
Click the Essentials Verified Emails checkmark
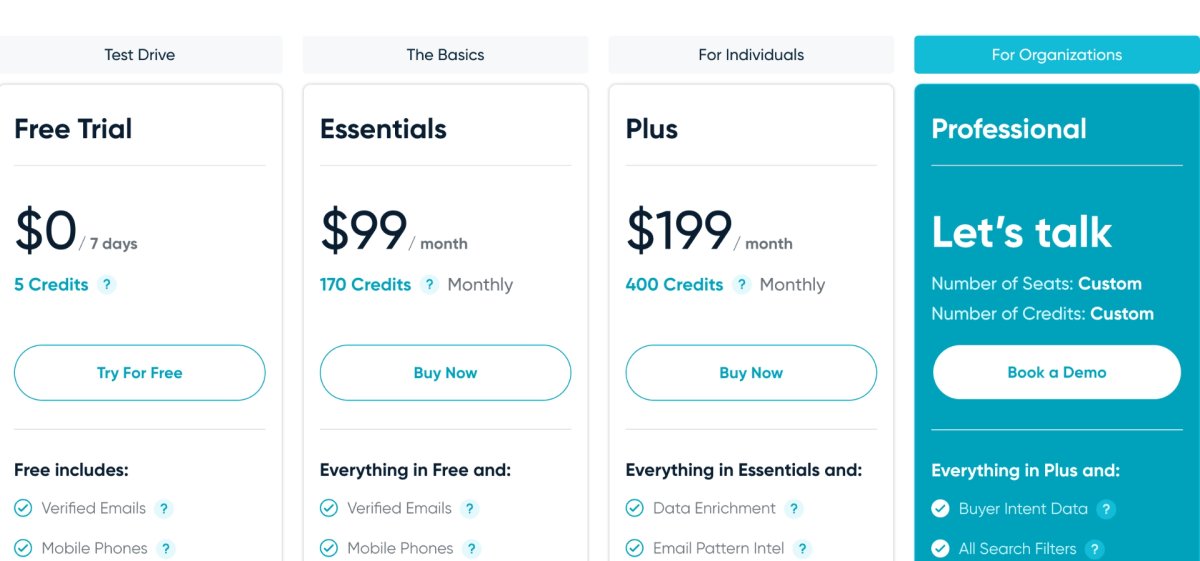tap(328, 509)
